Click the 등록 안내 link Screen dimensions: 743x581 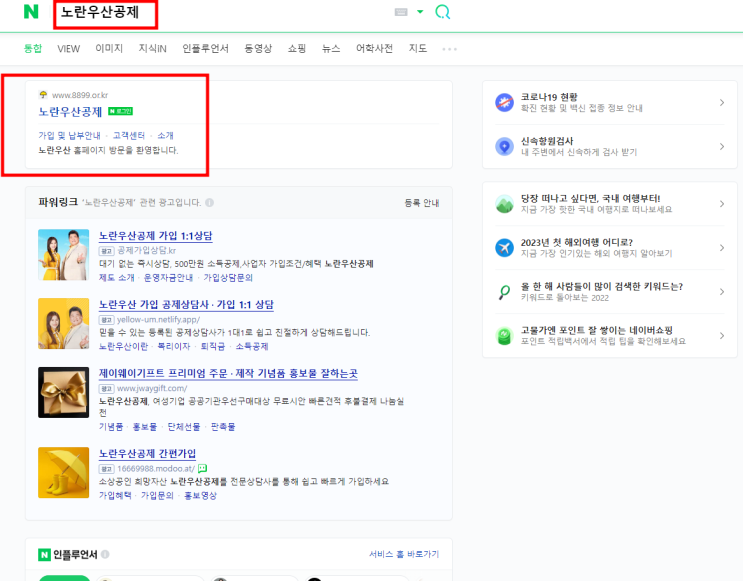[x=422, y=203]
